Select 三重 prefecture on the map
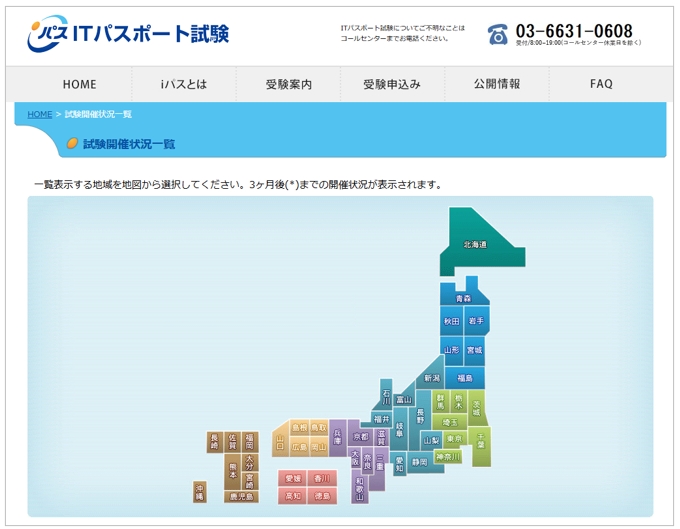The image size is (680, 529). (x=380, y=467)
